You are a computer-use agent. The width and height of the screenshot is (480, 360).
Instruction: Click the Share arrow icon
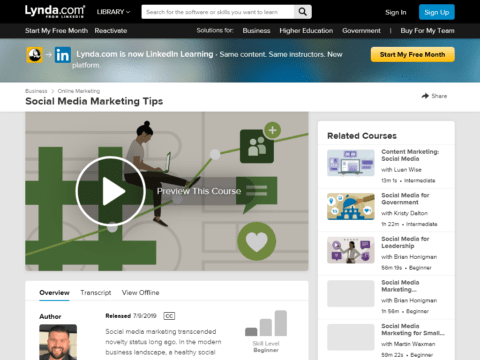point(425,96)
